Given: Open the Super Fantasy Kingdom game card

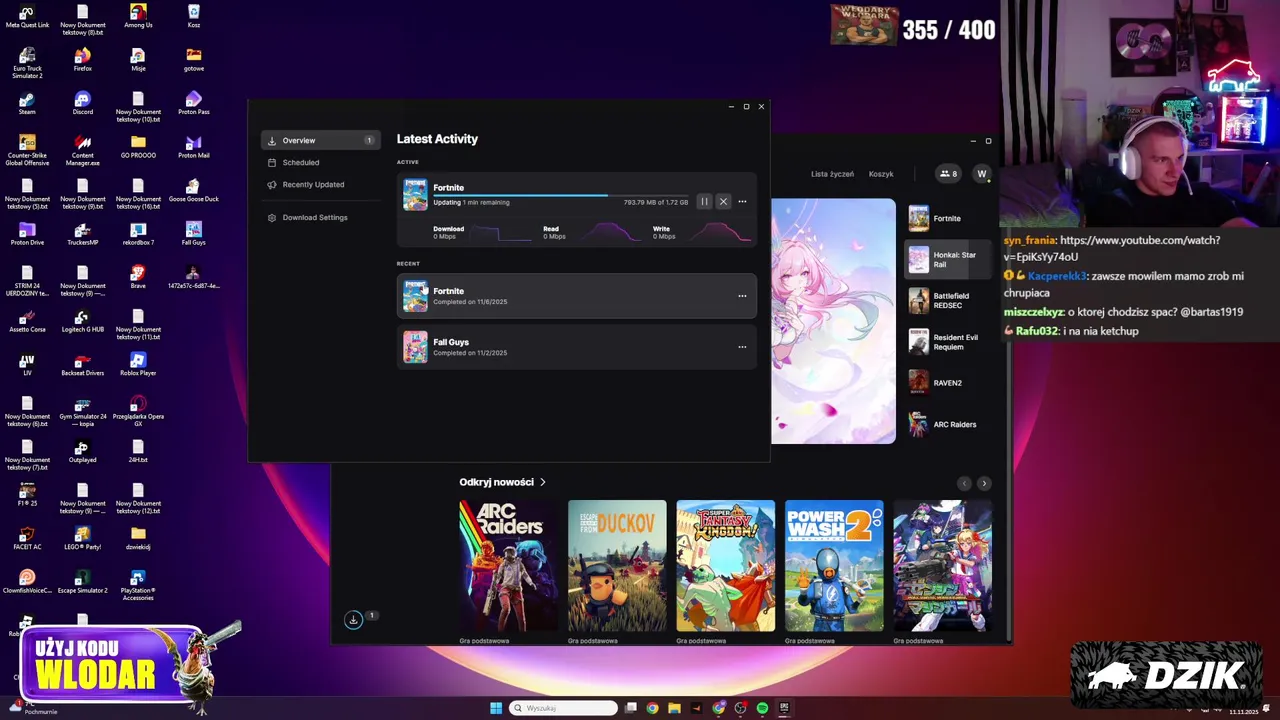Looking at the screenshot, I should [725, 566].
